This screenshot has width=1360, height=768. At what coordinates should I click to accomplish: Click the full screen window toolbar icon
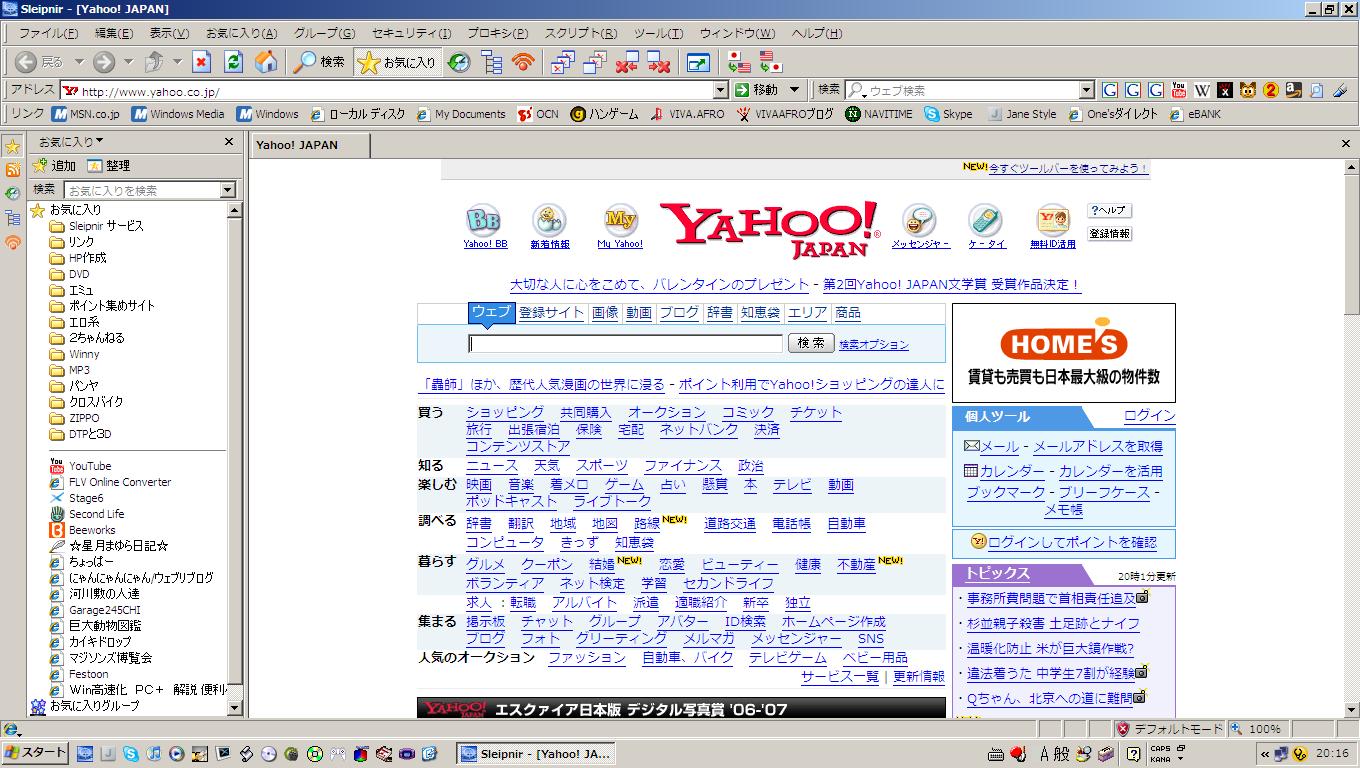click(x=697, y=62)
